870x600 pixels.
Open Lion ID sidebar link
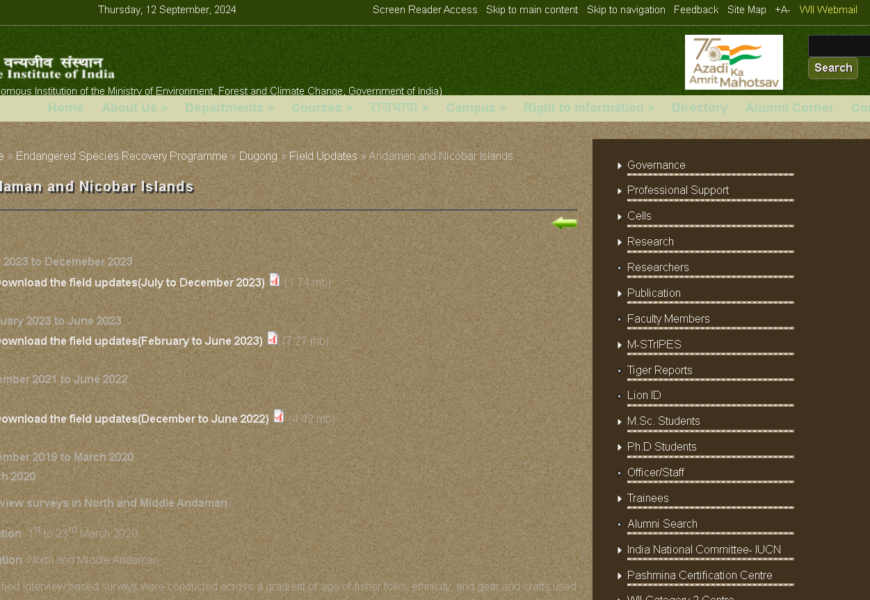point(644,395)
